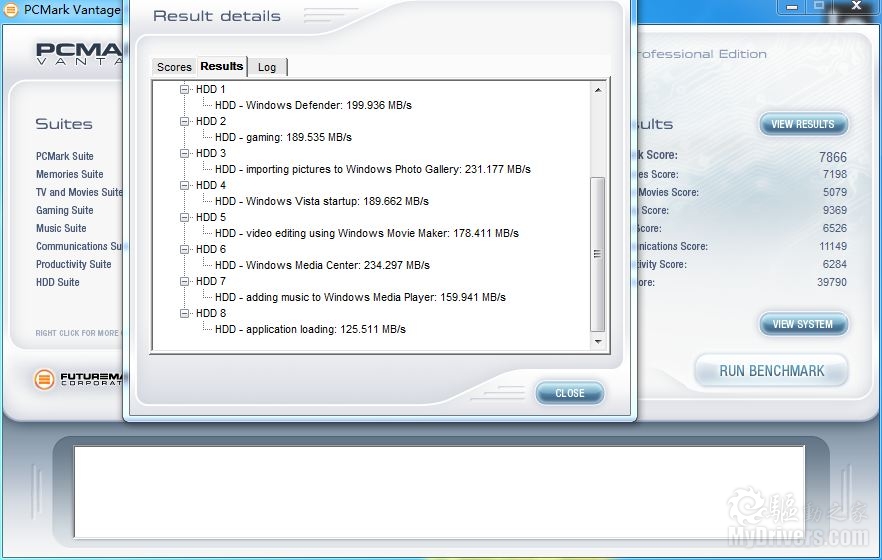This screenshot has height=560, width=882.
Task: Select the Windows Media Center result line
Action: tap(322, 266)
